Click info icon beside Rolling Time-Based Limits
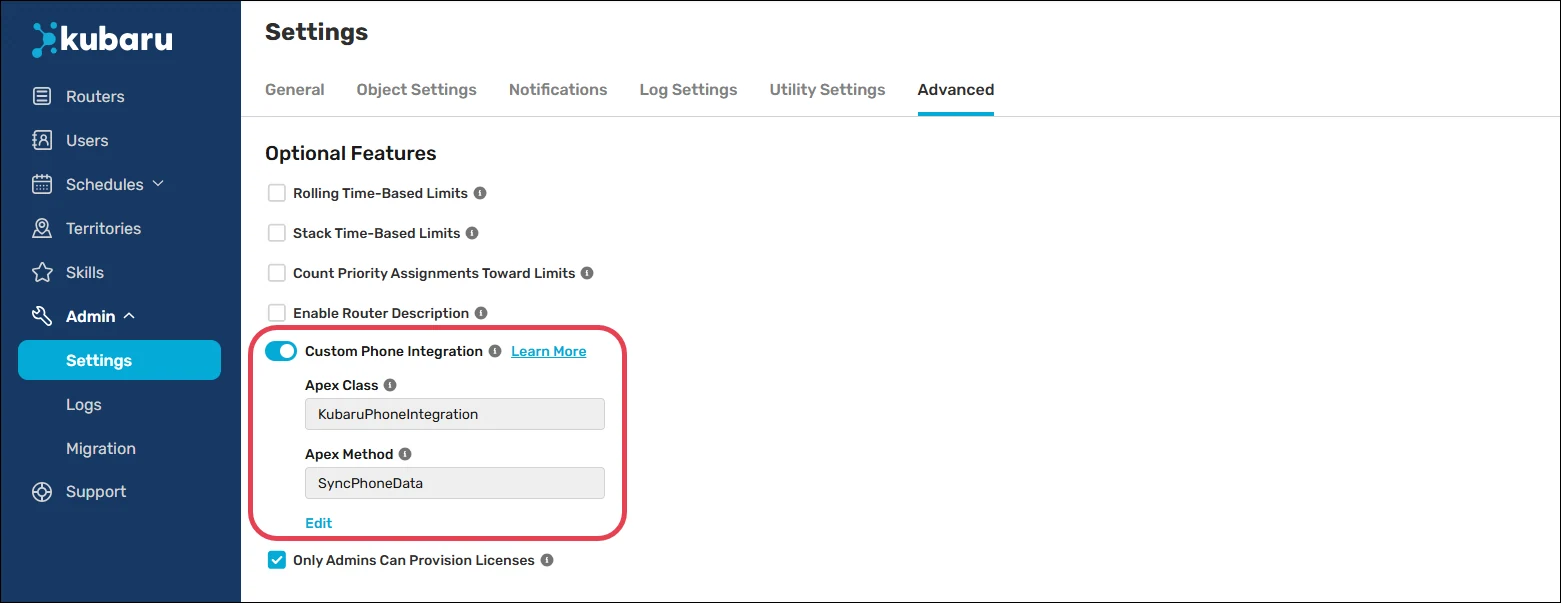Image resolution: width=1561 pixels, height=603 pixels. (x=480, y=193)
